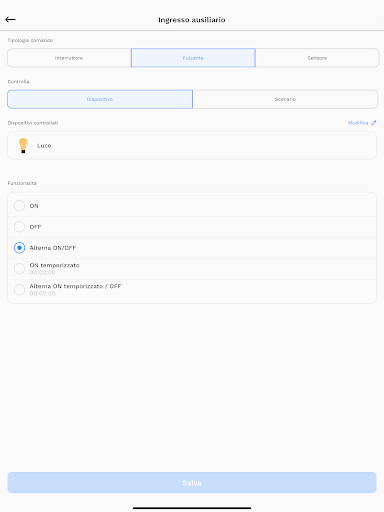Select the Sensore command type
Image resolution: width=384 pixels, height=512 pixels.
coord(317,58)
